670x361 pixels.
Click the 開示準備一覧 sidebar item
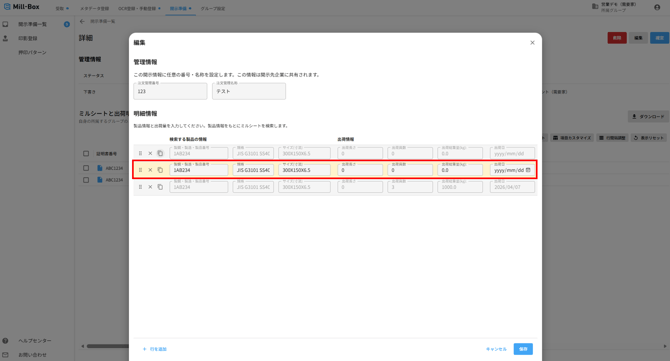(32, 24)
